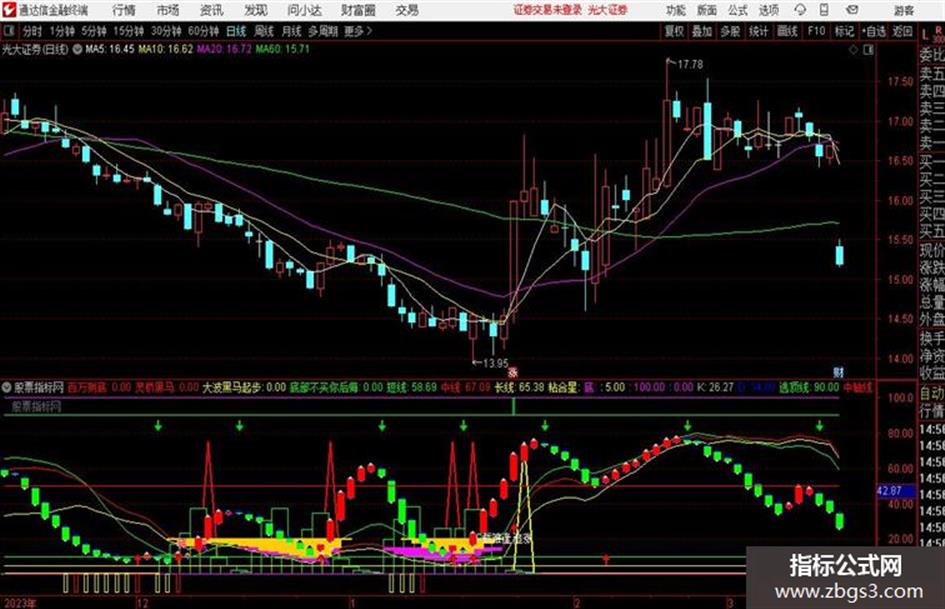Click the 画线 drawing tools button
The image size is (945, 609).
tap(786, 31)
